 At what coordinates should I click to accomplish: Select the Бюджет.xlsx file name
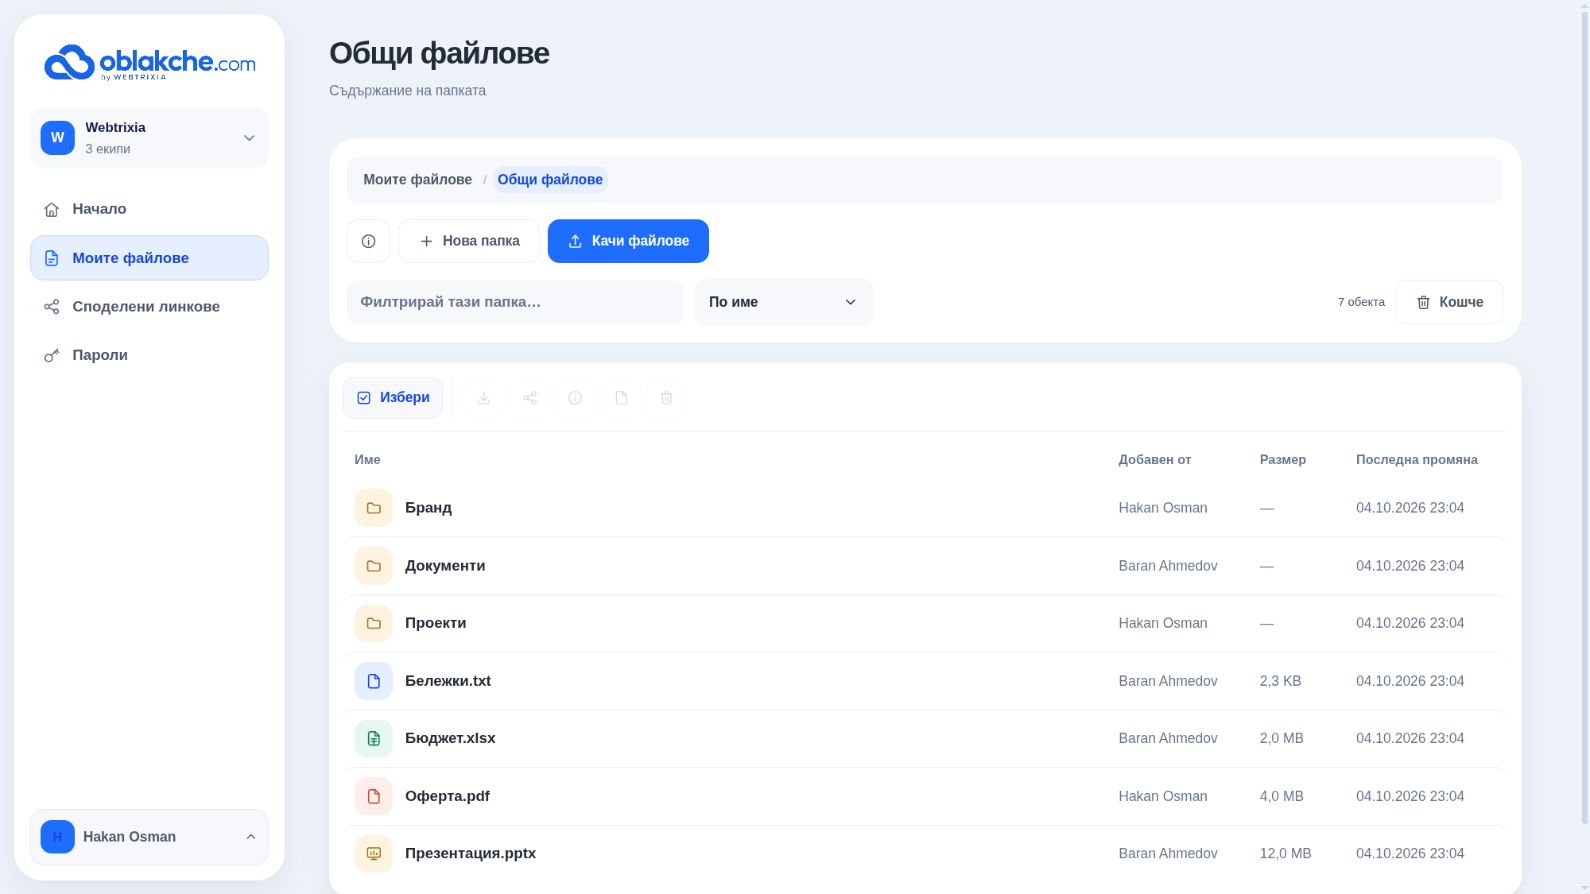[450, 738]
